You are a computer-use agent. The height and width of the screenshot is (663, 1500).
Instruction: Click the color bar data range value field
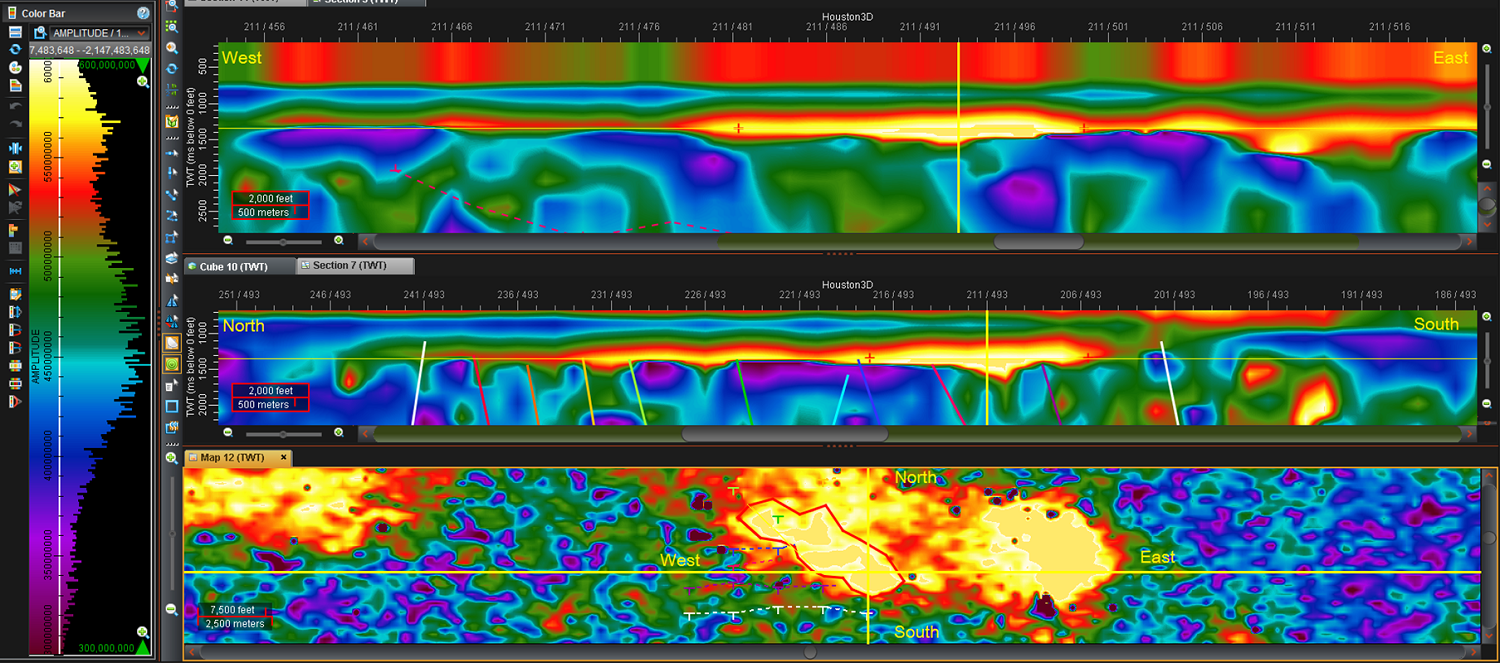(x=90, y=50)
